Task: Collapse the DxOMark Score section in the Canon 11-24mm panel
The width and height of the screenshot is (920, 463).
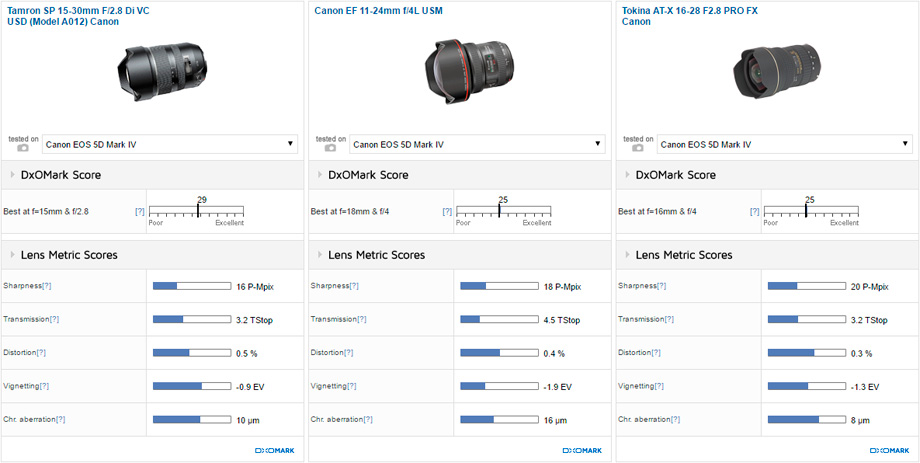Action: pos(321,175)
